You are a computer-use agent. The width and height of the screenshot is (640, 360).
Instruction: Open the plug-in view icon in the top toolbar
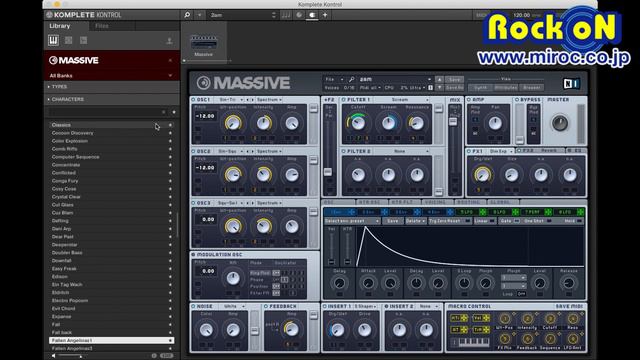(312, 15)
